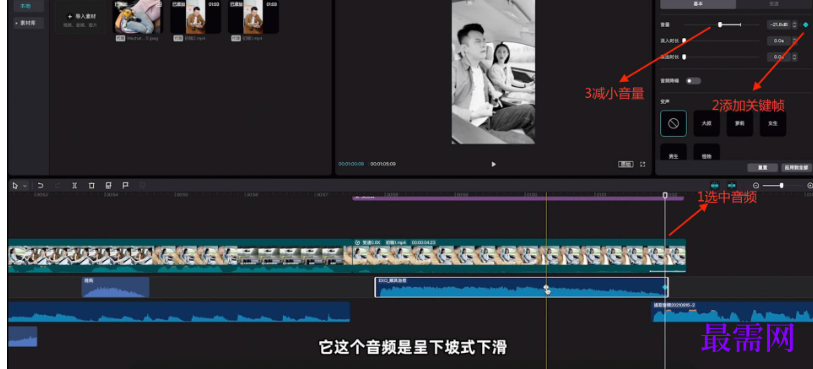Choose the 女生 voice effect

pos(773,123)
